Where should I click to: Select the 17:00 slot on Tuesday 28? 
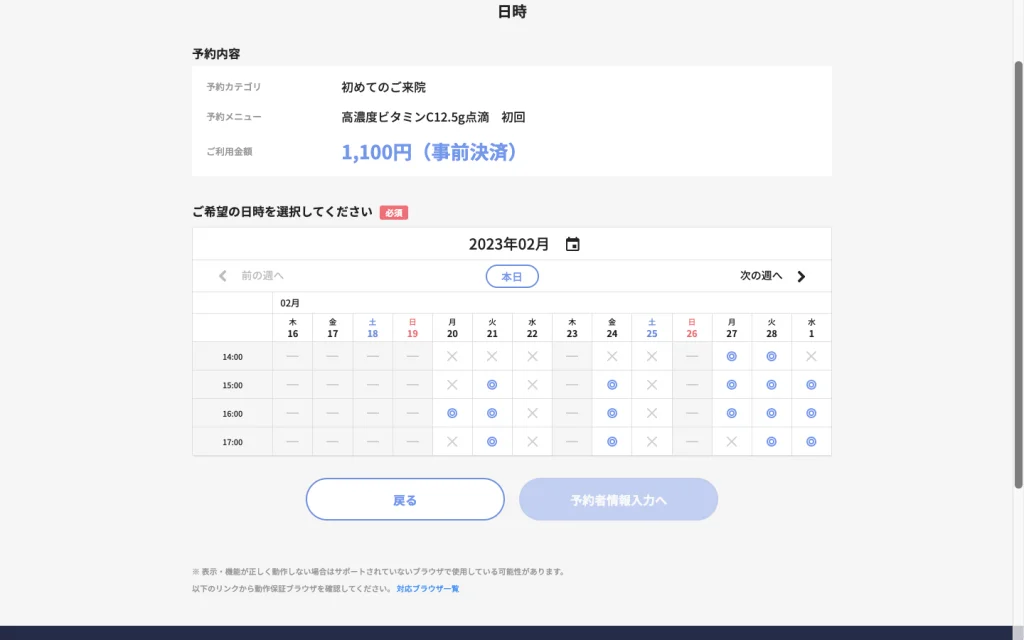(x=771, y=441)
